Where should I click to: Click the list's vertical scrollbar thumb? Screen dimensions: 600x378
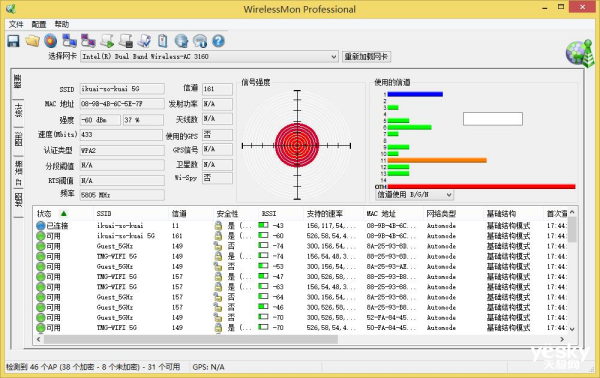coord(572,230)
